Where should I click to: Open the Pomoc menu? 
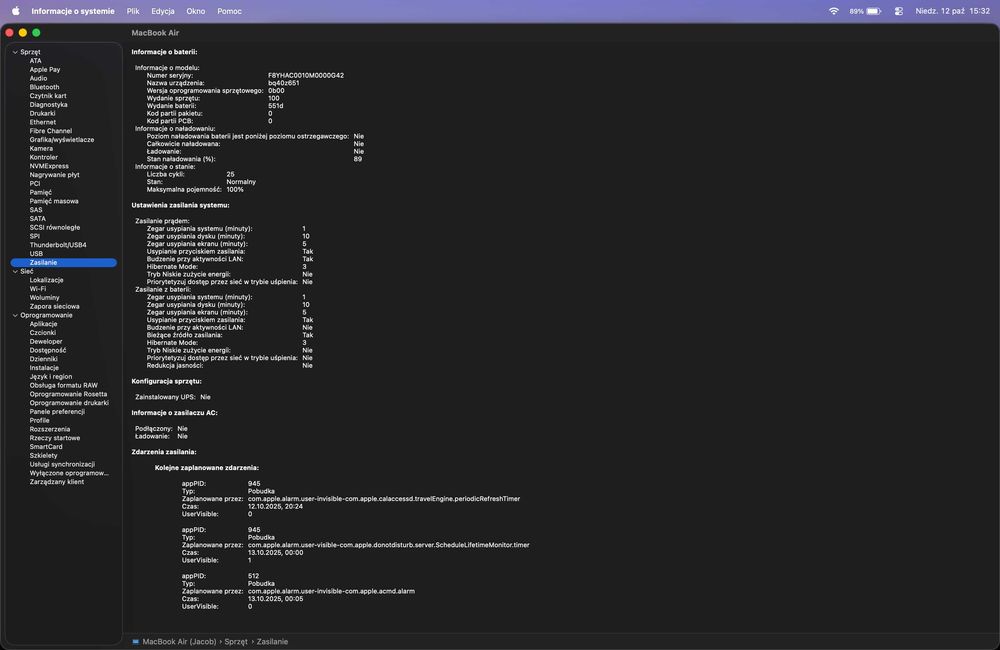pyautogui.click(x=229, y=11)
